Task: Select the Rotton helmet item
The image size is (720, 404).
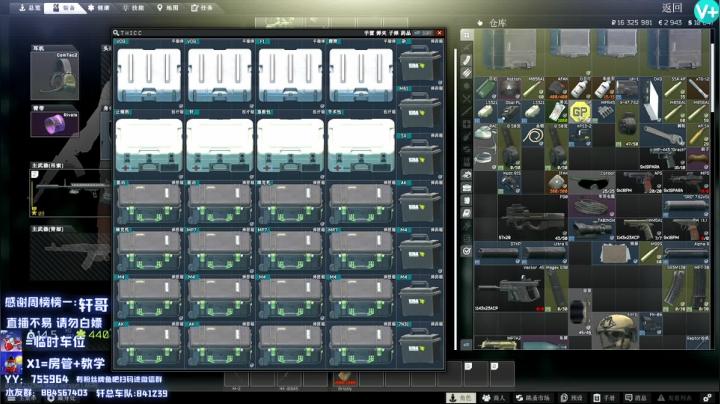Action: (x=509, y=88)
